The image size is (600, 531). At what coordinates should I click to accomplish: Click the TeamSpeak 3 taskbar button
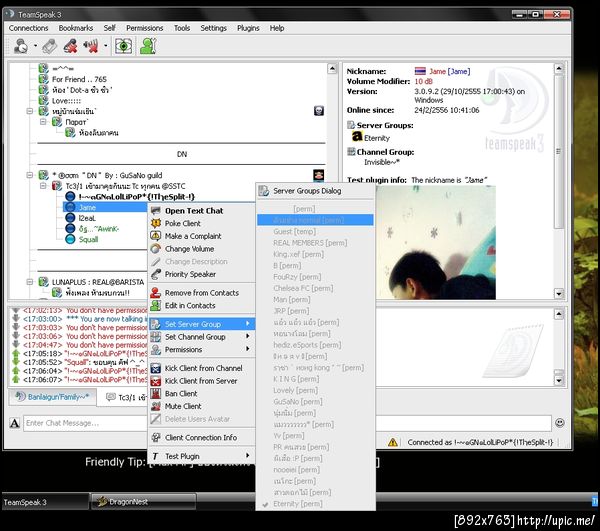(45, 502)
